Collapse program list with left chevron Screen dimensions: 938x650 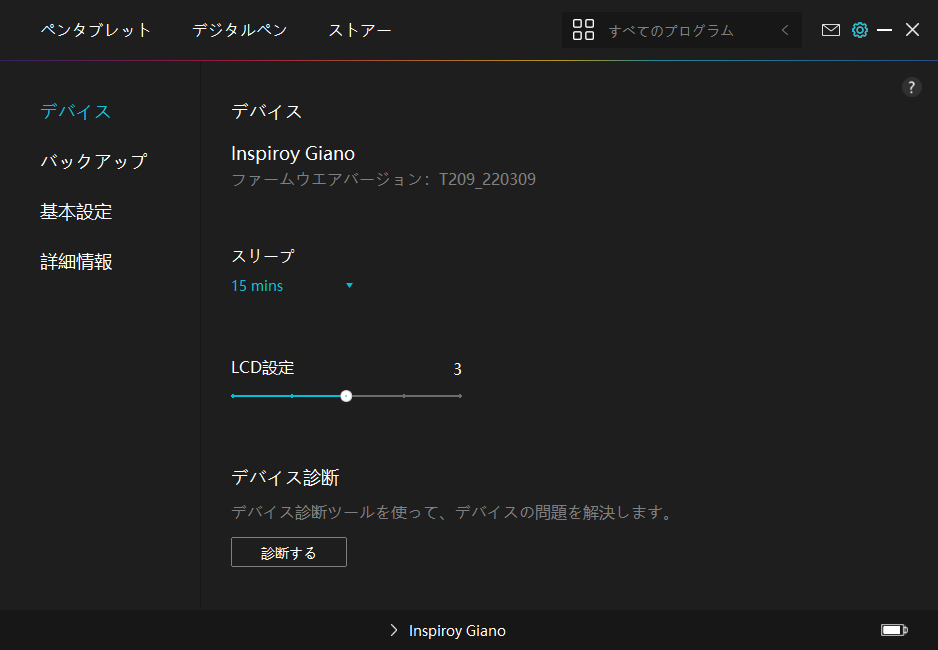click(785, 30)
